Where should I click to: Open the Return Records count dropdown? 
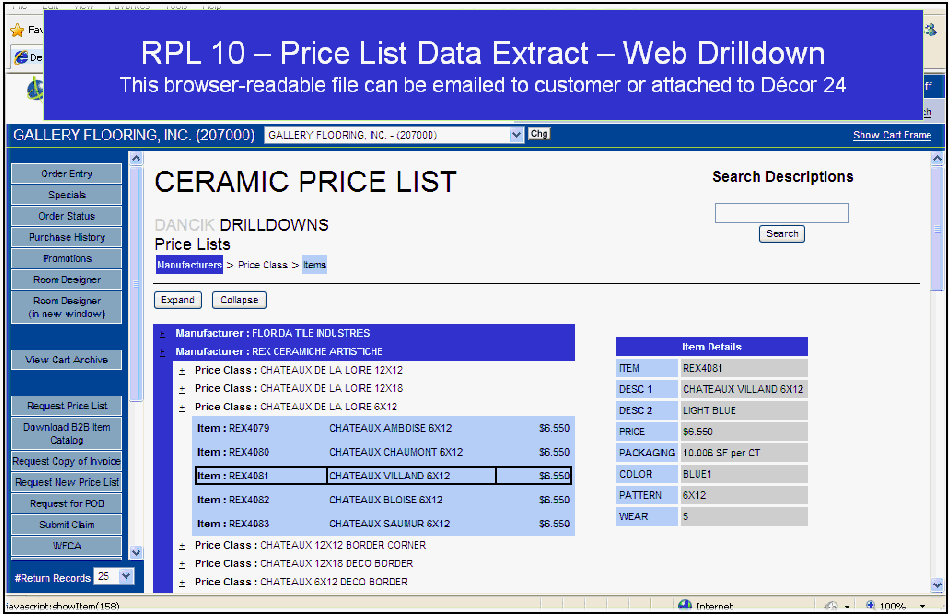click(125, 576)
